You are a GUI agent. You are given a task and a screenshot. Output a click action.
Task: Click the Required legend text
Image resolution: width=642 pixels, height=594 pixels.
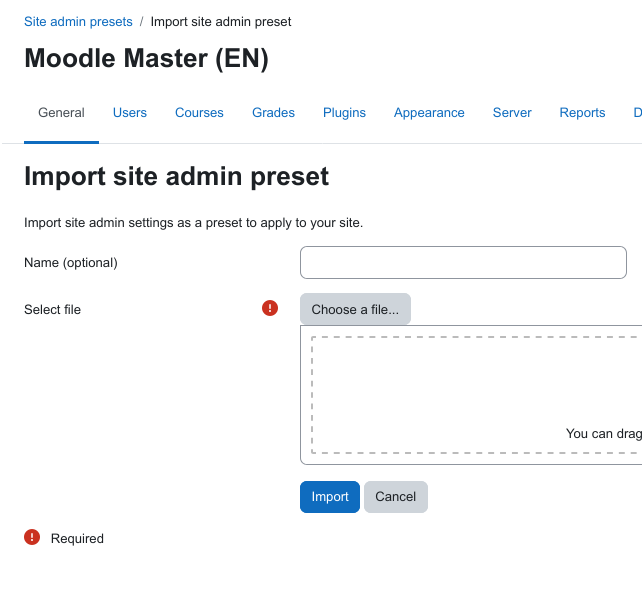pos(77,538)
